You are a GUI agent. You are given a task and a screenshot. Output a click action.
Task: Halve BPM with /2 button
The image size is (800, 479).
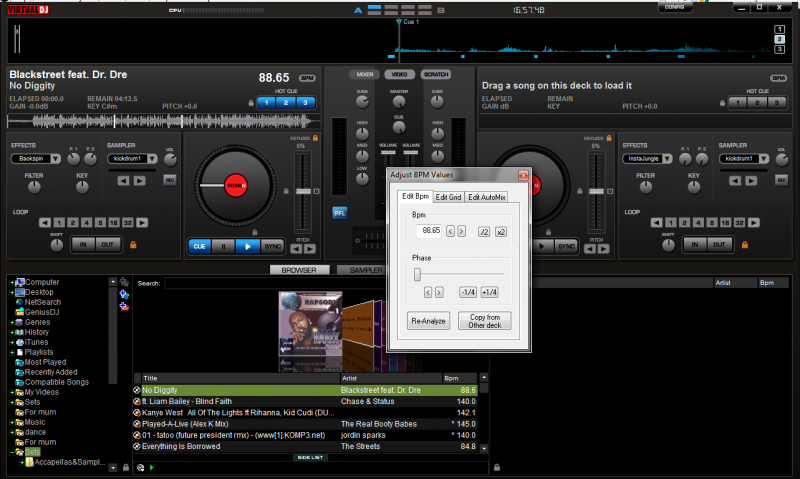pyautogui.click(x=484, y=232)
